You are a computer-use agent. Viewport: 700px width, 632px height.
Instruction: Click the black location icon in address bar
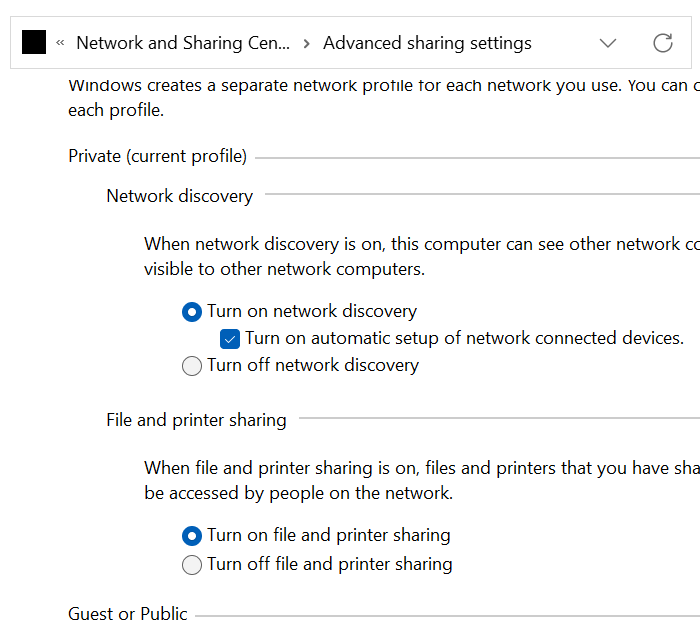(x=34, y=42)
